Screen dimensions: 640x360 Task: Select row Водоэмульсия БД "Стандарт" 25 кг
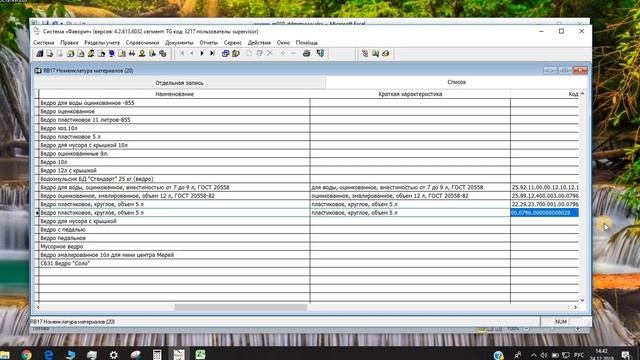[x=174, y=179]
